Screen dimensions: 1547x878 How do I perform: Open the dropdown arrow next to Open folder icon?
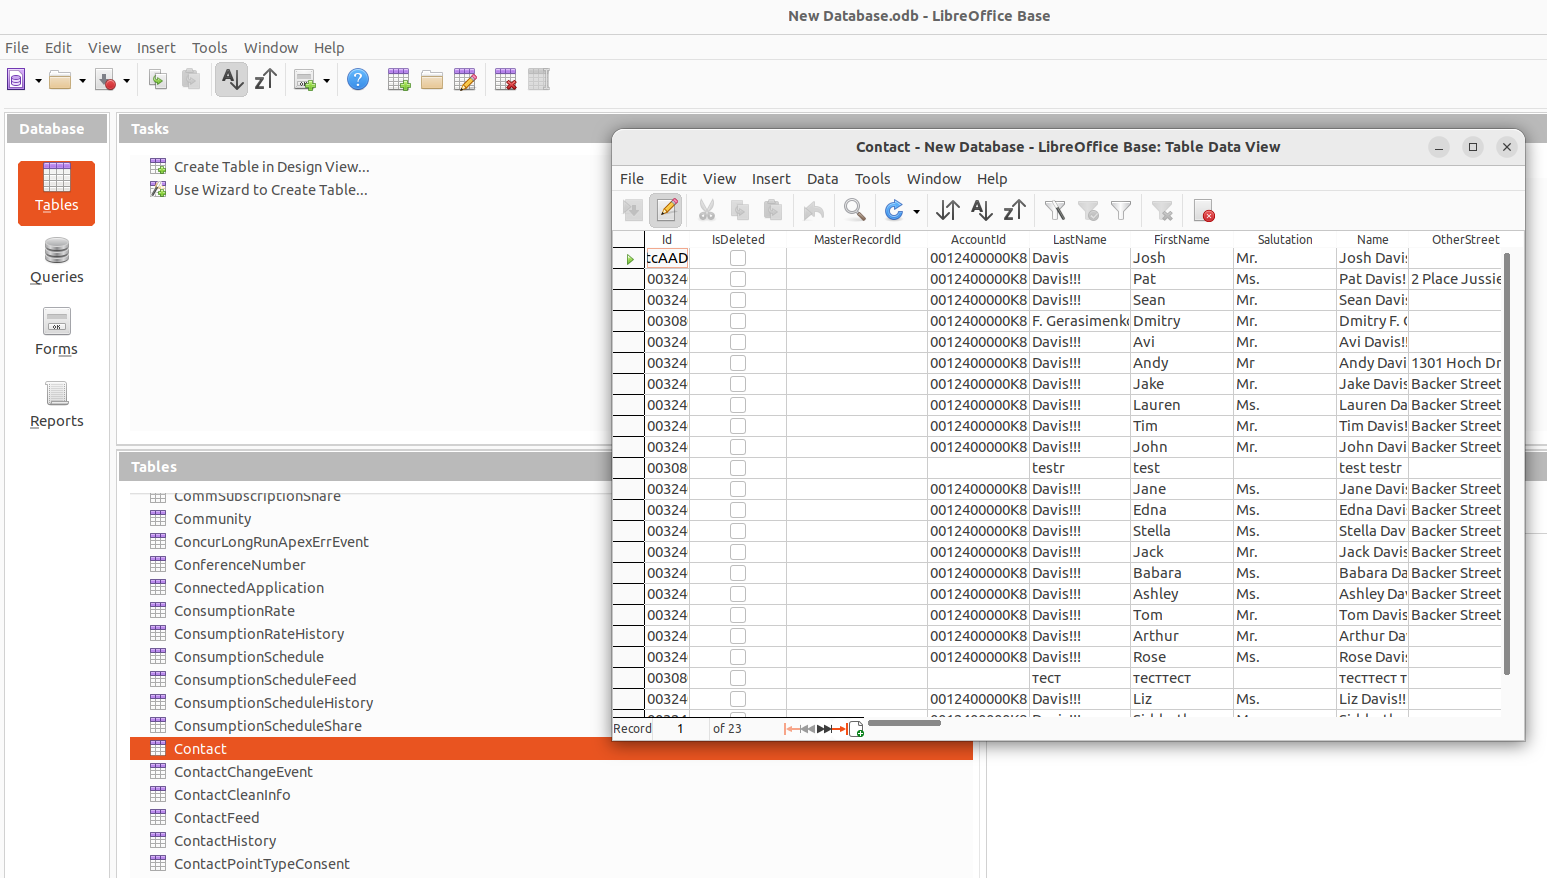point(82,81)
